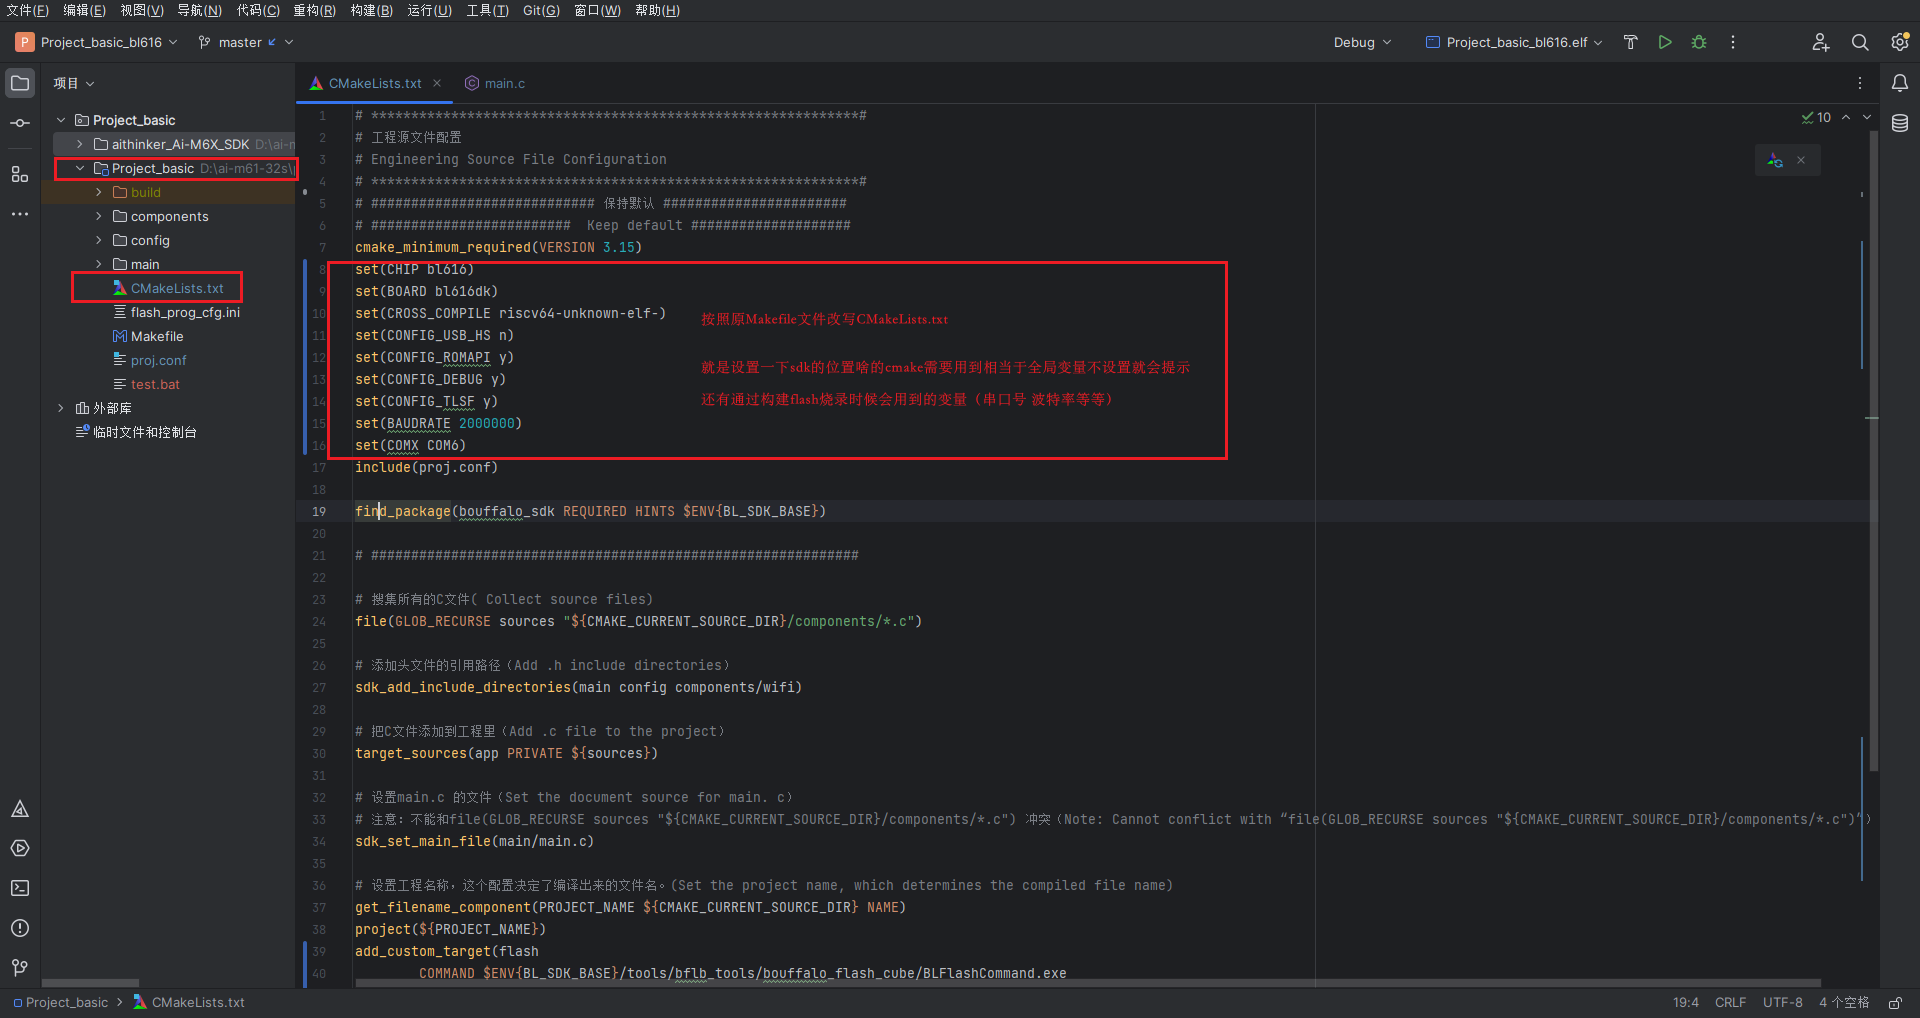Screen dimensions: 1920x1018
Task: Jump to next highlighted problem arrow
Action: [x=1867, y=117]
